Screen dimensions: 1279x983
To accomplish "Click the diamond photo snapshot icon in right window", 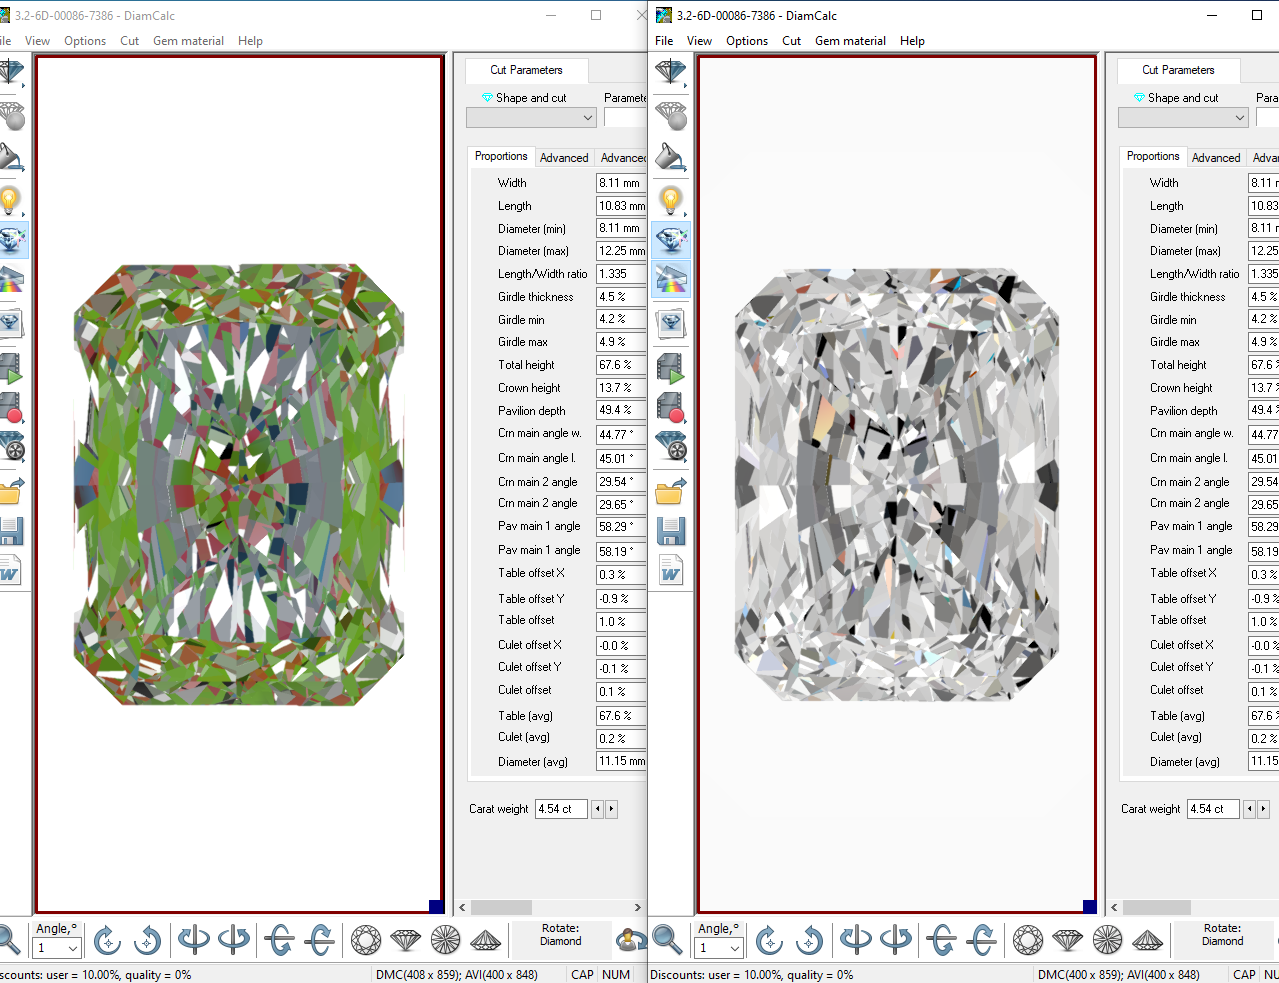I will tap(670, 323).
